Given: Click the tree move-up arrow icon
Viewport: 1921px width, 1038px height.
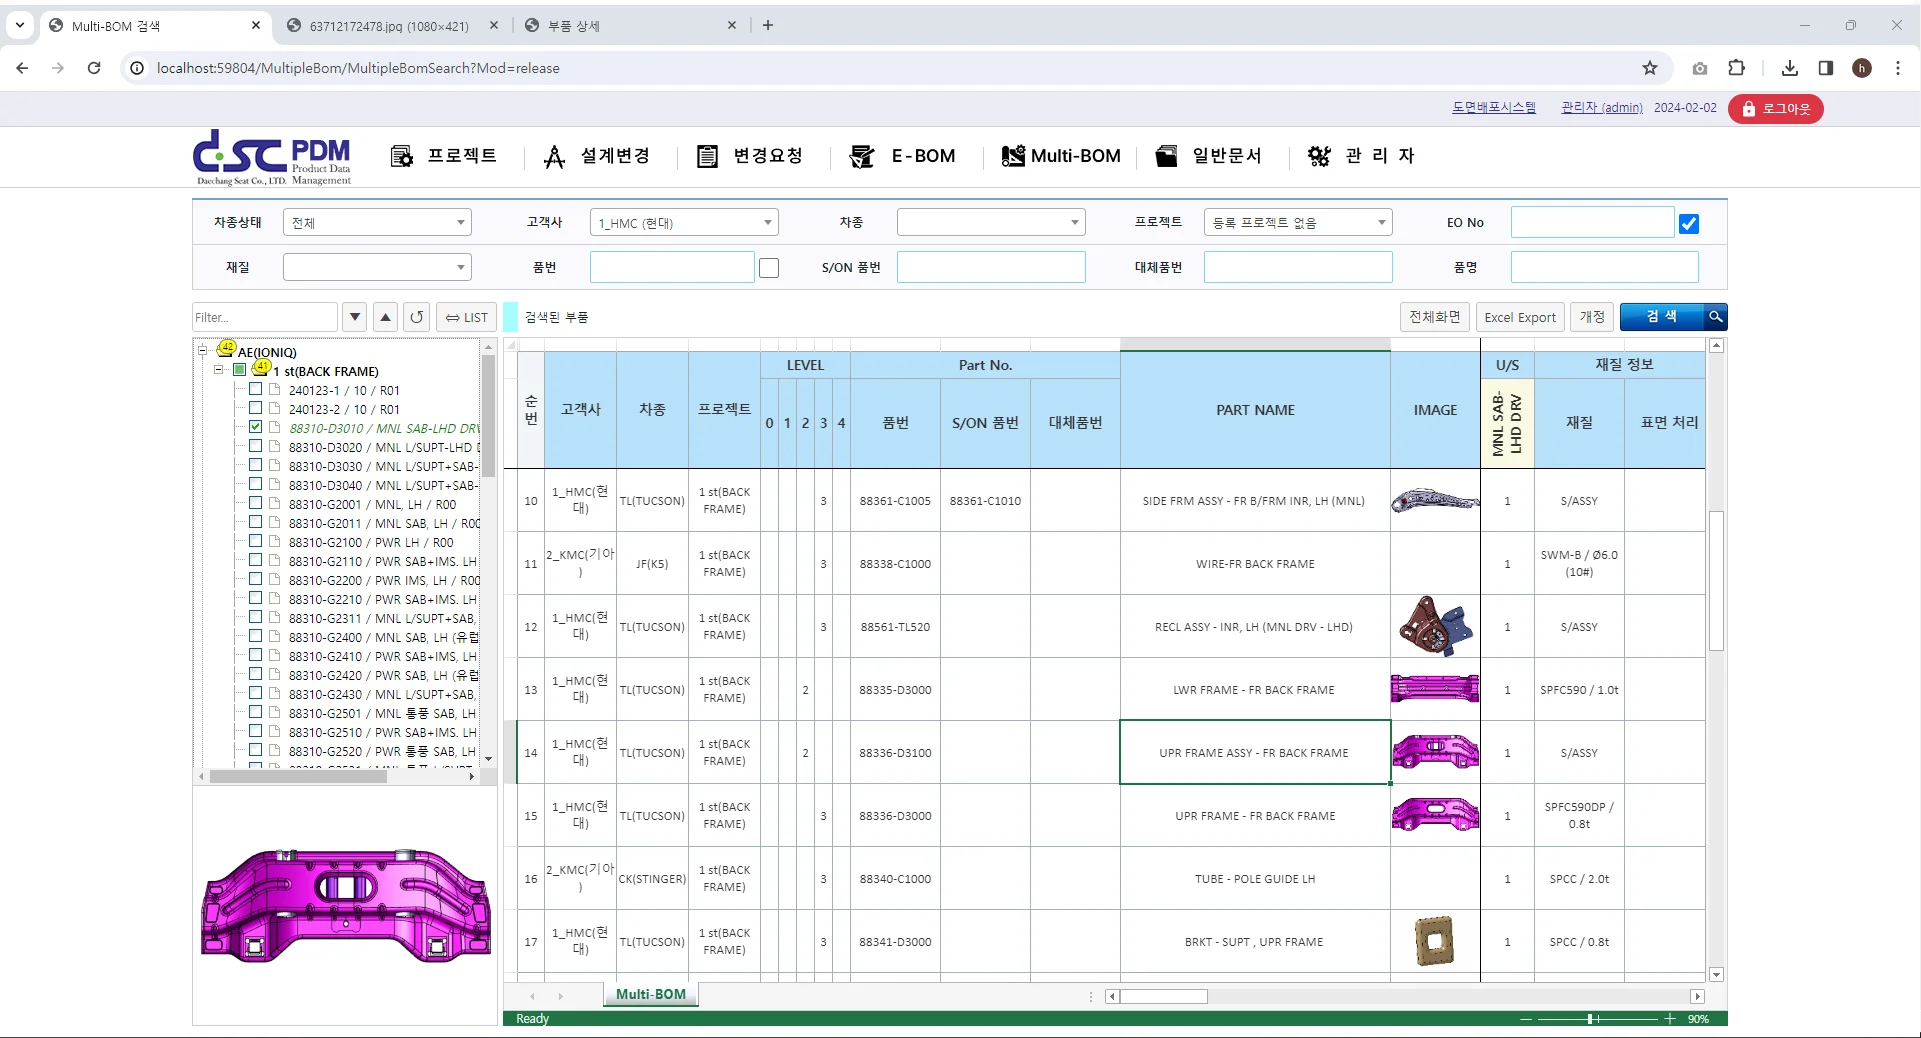Looking at the screenshot, I should pyautogui.click(x=386, y=317).
